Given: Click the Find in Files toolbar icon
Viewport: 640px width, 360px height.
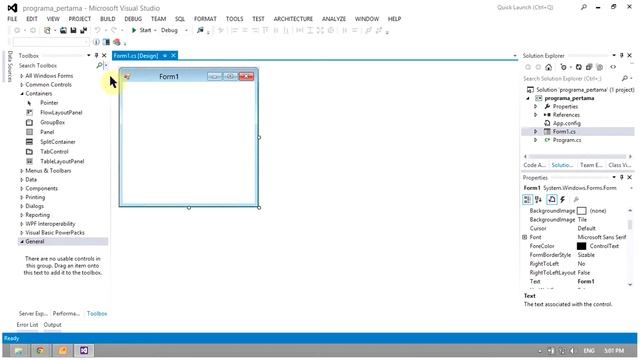Looking at the screenshot, I should [x=200, y=30].
